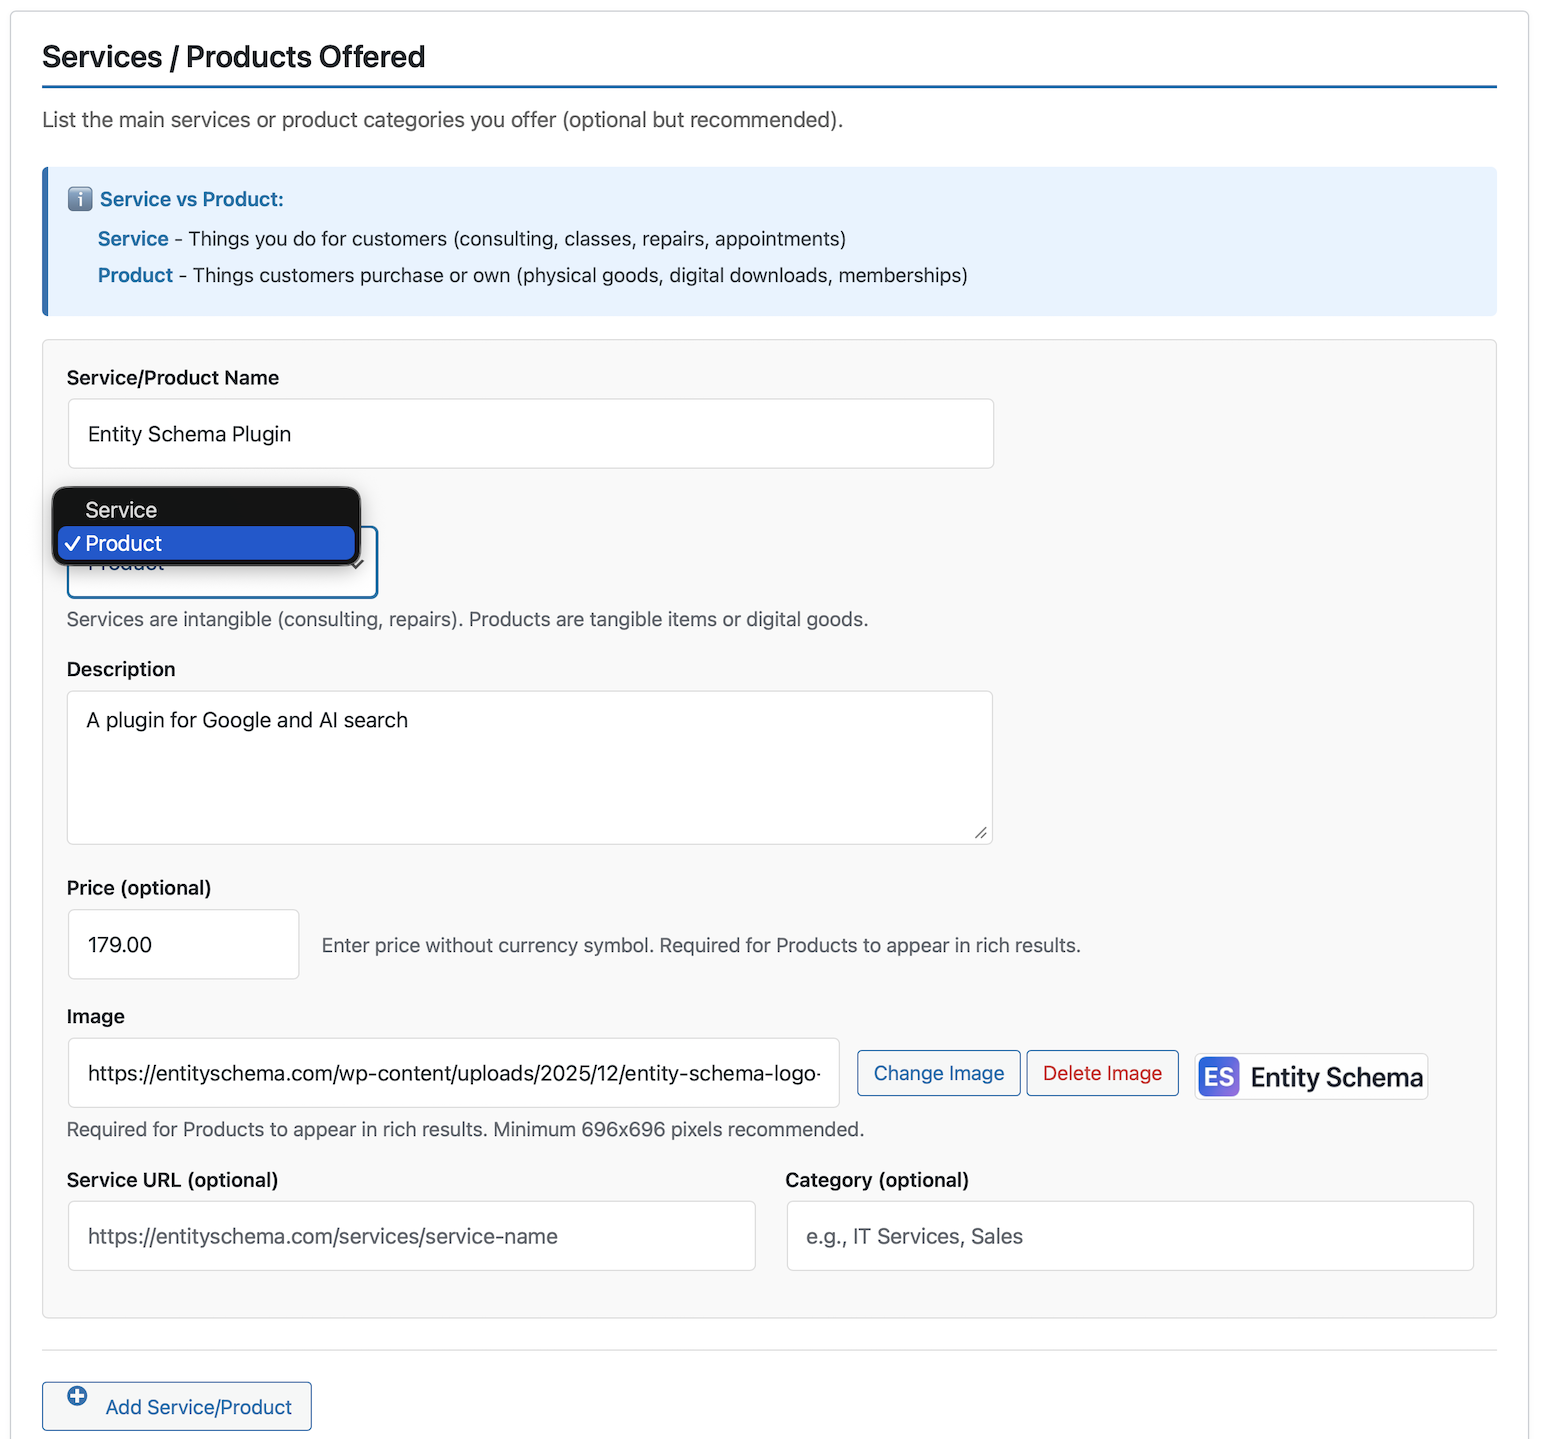
Task: Click the Service URL (optional) label
Action: click(172, 1180)
